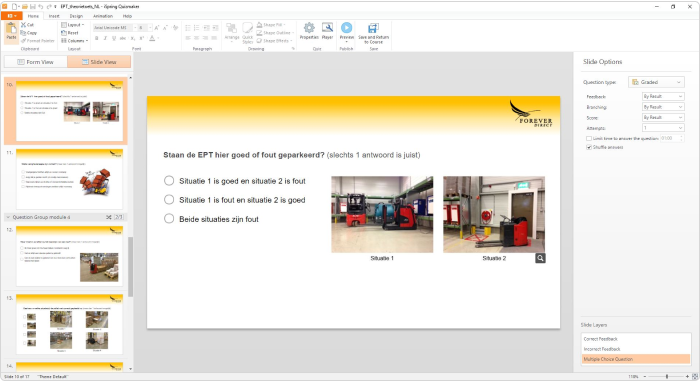Open the Attempts dropdown
This screenshot has width=700, height=381.
point(662,128)
